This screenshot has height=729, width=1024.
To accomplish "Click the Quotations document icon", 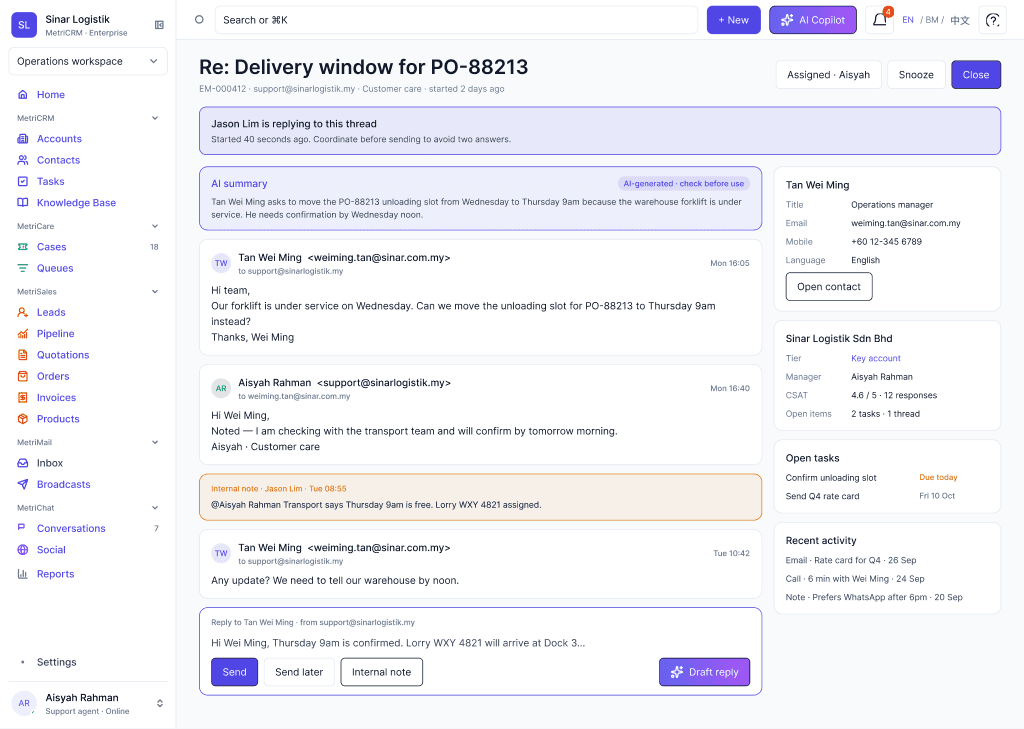I will 23,355.
